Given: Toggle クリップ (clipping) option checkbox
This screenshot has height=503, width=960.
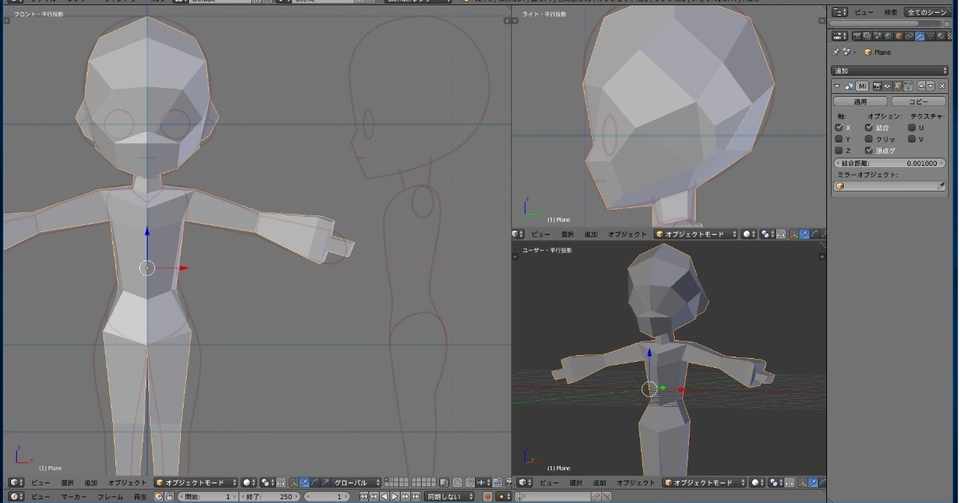Looking at the screenshot, I should (x=869, y=138).
